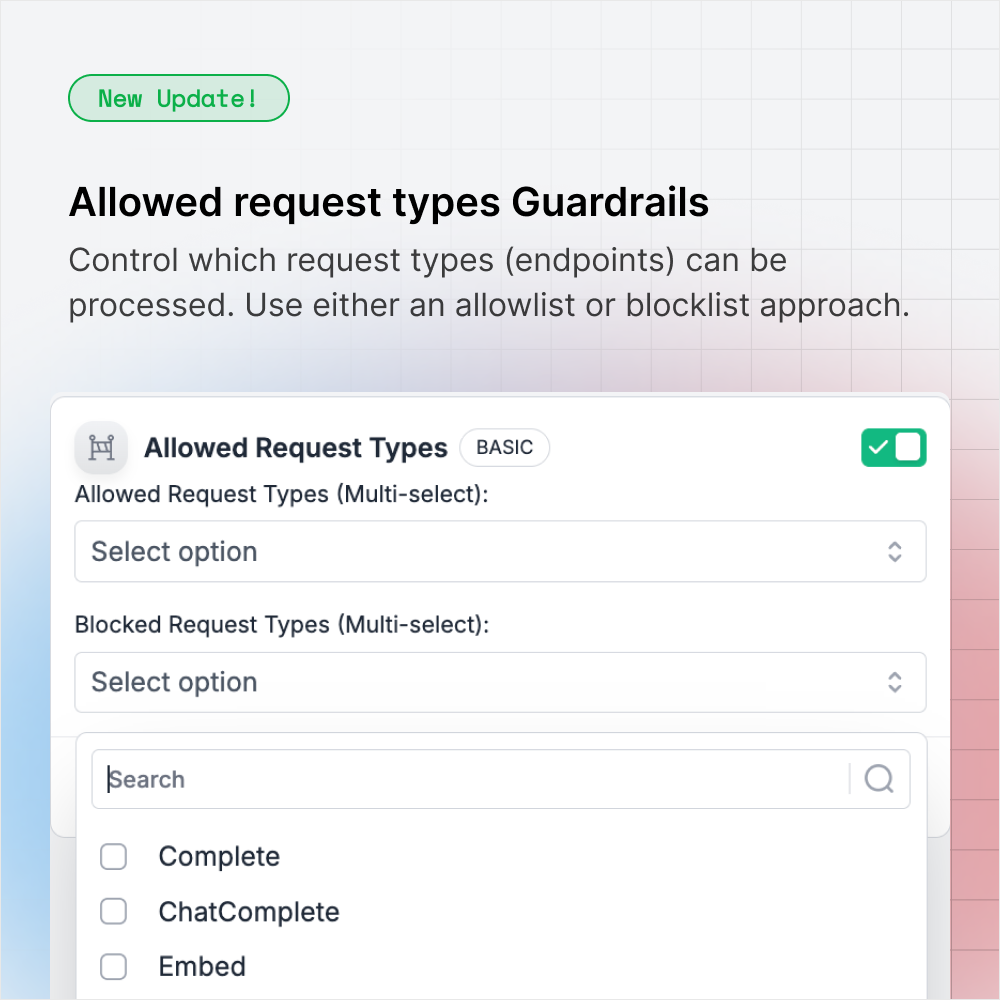This screenshot has height=1000, width=1000.
Task: Click the BASIC badge
Action: 504,447
